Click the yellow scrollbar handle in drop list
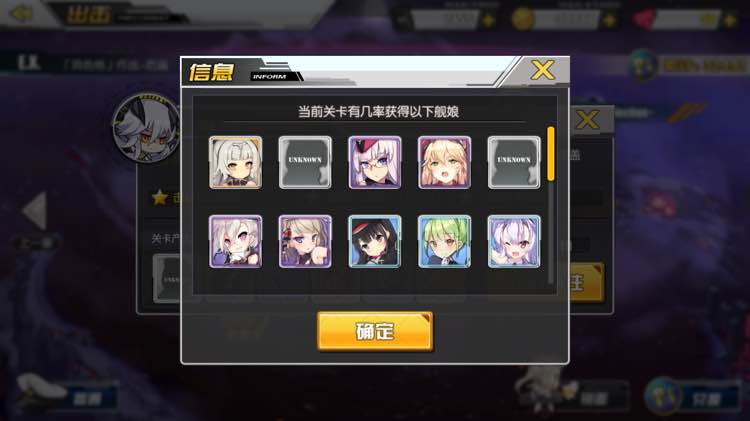750x421 pixels. coord(551,154)
